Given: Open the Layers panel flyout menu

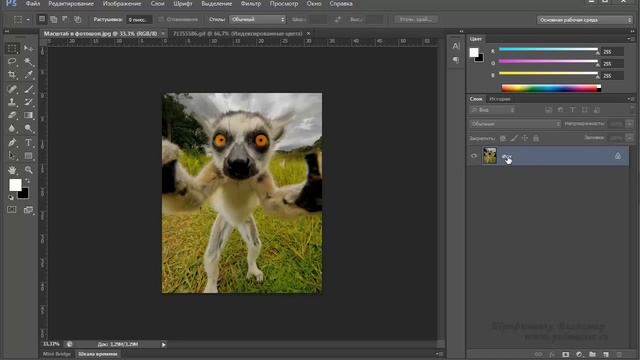Looking at the screenshot, I should 631,99.
